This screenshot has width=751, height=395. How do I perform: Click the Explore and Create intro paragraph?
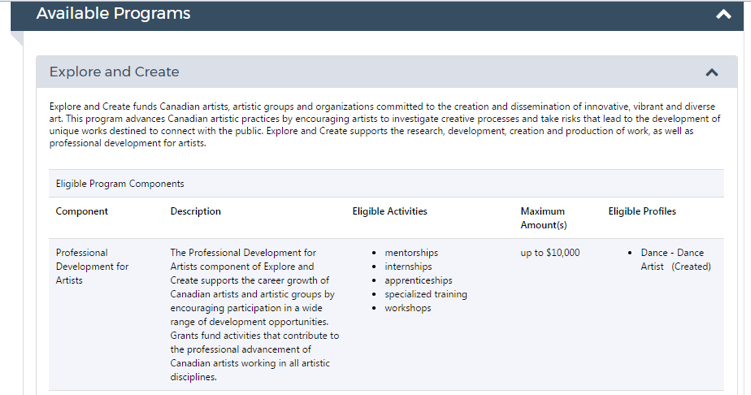click(385, 124)
